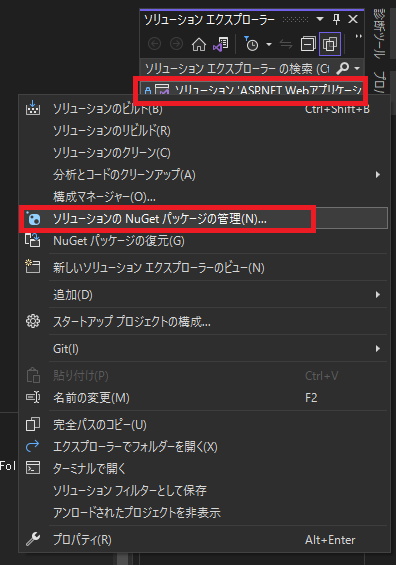Click the copy full path icon

pyautogui.click(x=33, y=424)
